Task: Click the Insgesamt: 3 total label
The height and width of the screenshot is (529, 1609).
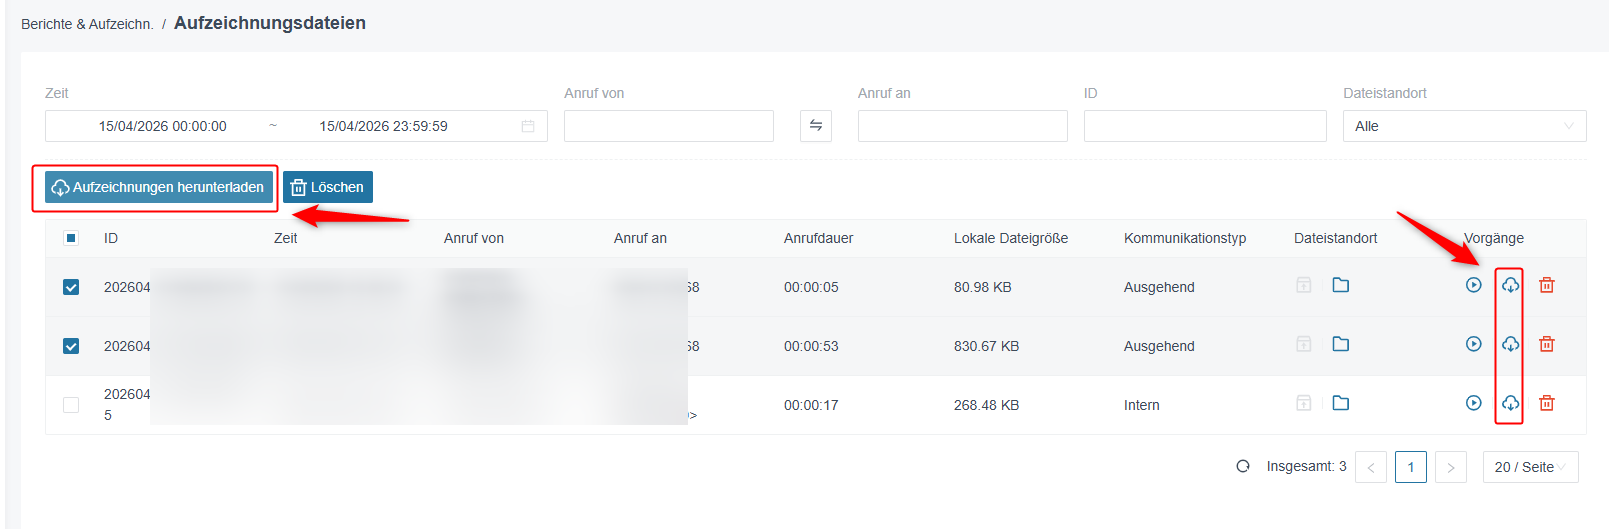Action: pyautogui.click(x=1307, y=466)
